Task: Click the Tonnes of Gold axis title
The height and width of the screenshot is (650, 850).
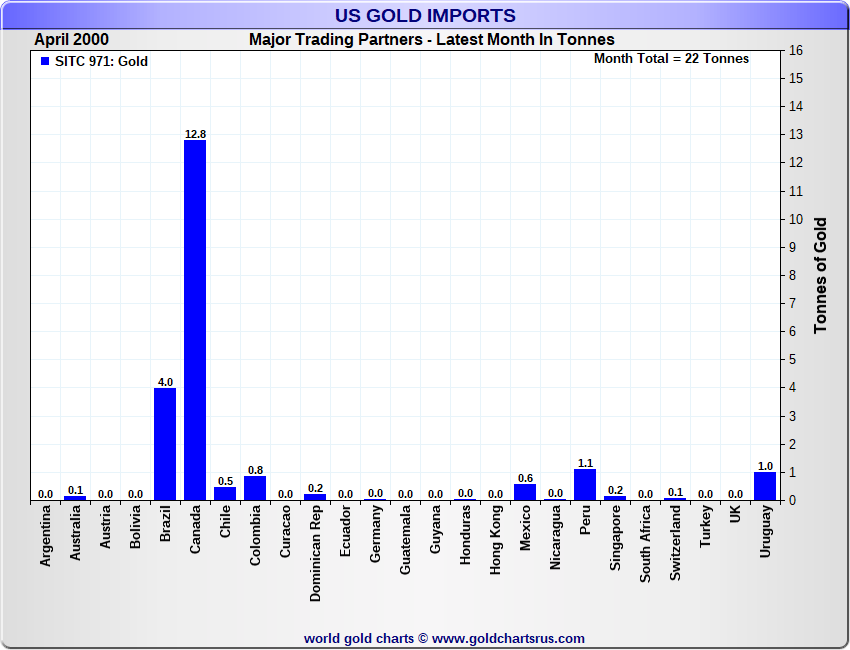Action: coord(821,275)
